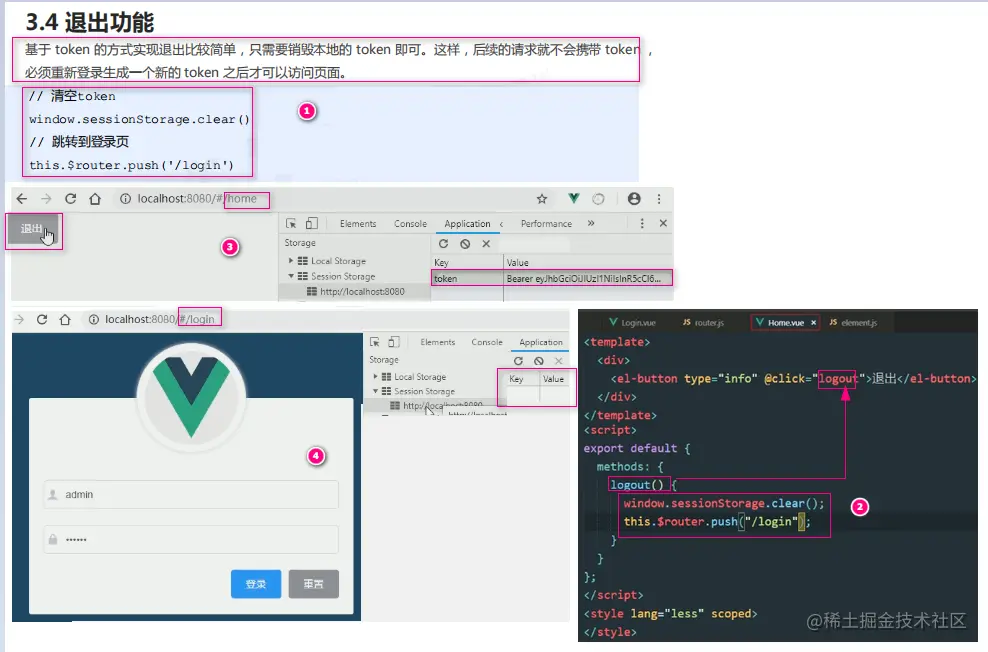Click the gray 重置 reset button
988x652 pixels.
point(314,584)
